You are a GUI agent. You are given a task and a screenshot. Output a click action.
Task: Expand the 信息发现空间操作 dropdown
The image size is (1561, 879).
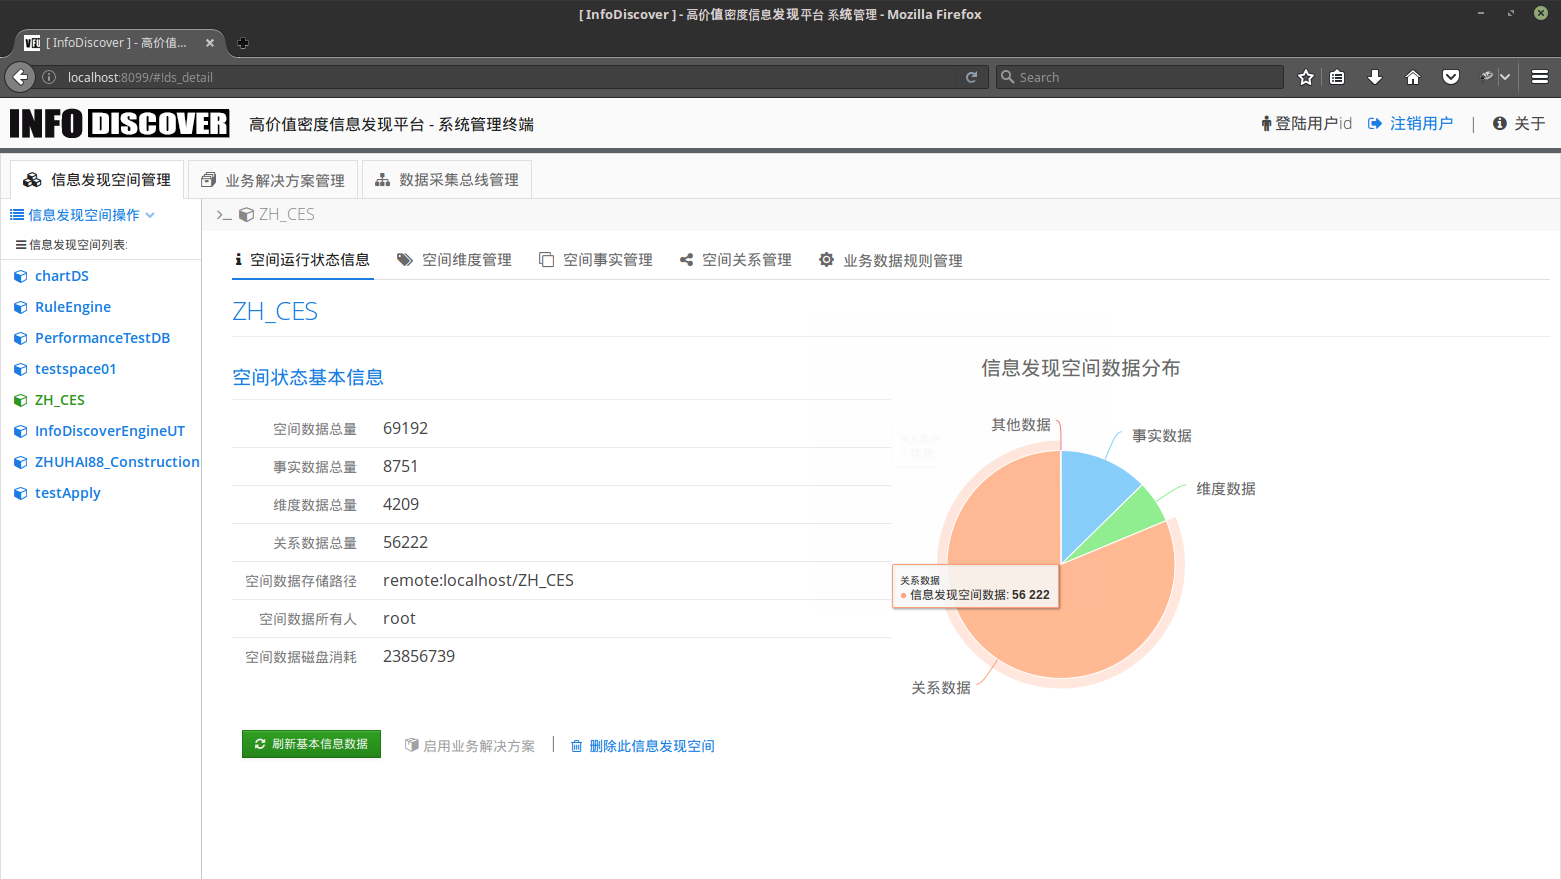click(x=83, y=215)
